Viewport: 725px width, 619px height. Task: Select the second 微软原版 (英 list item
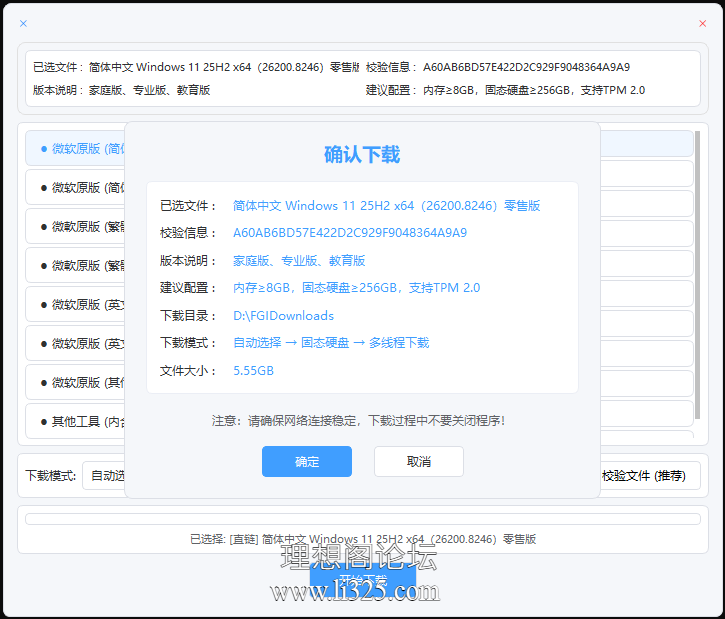pyautogui.click(x=75, y=343)
